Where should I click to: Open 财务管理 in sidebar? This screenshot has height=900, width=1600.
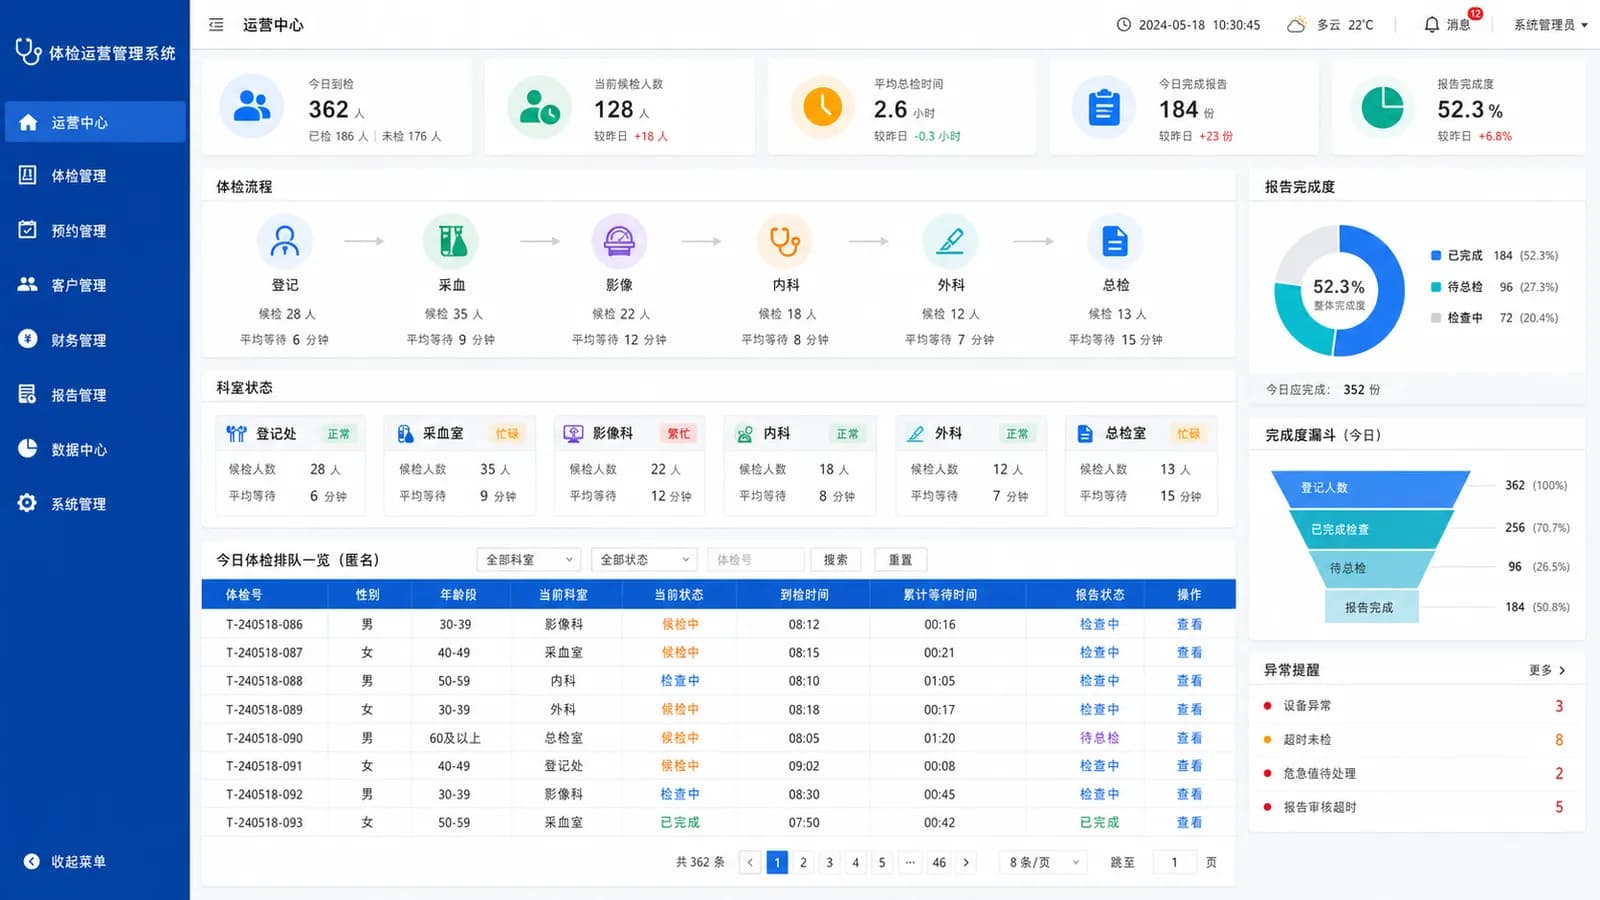[x=95, y=340]
